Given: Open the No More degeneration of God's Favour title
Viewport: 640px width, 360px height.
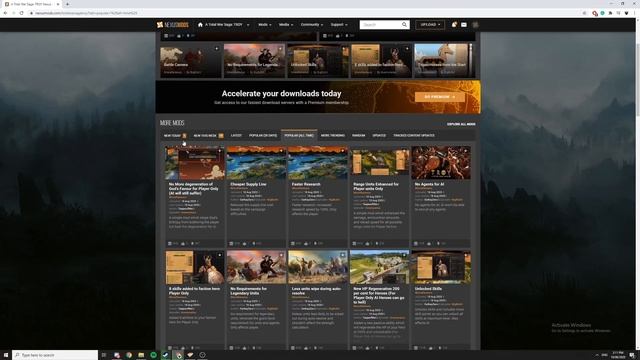Looking at the screenshot, I should pos(193,189).
